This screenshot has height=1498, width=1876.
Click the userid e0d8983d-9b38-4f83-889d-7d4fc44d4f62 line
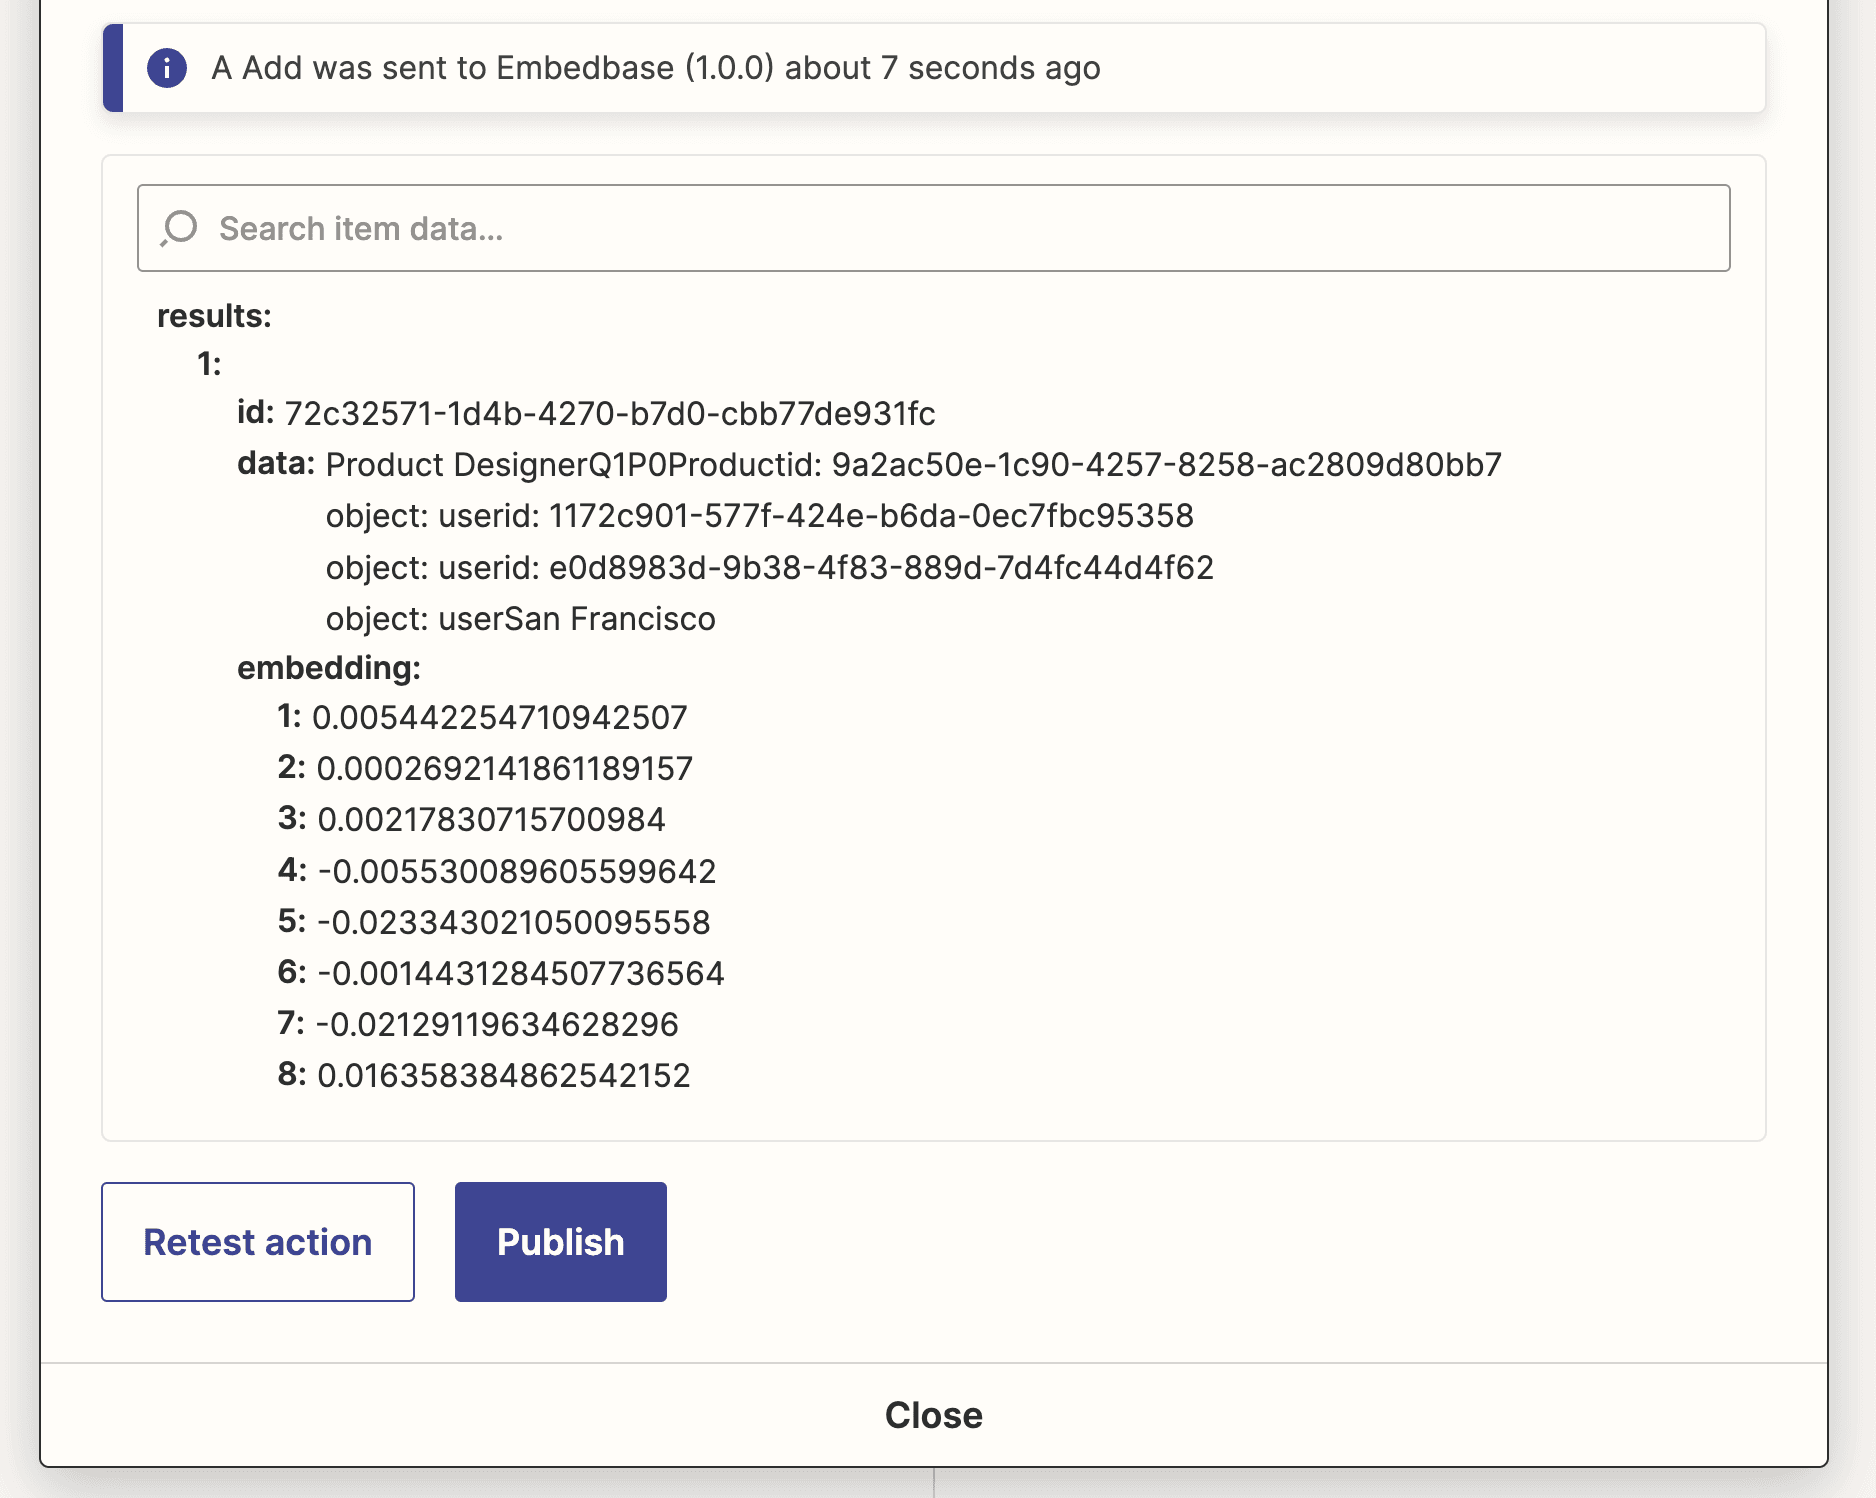click(x=770, y=568)
